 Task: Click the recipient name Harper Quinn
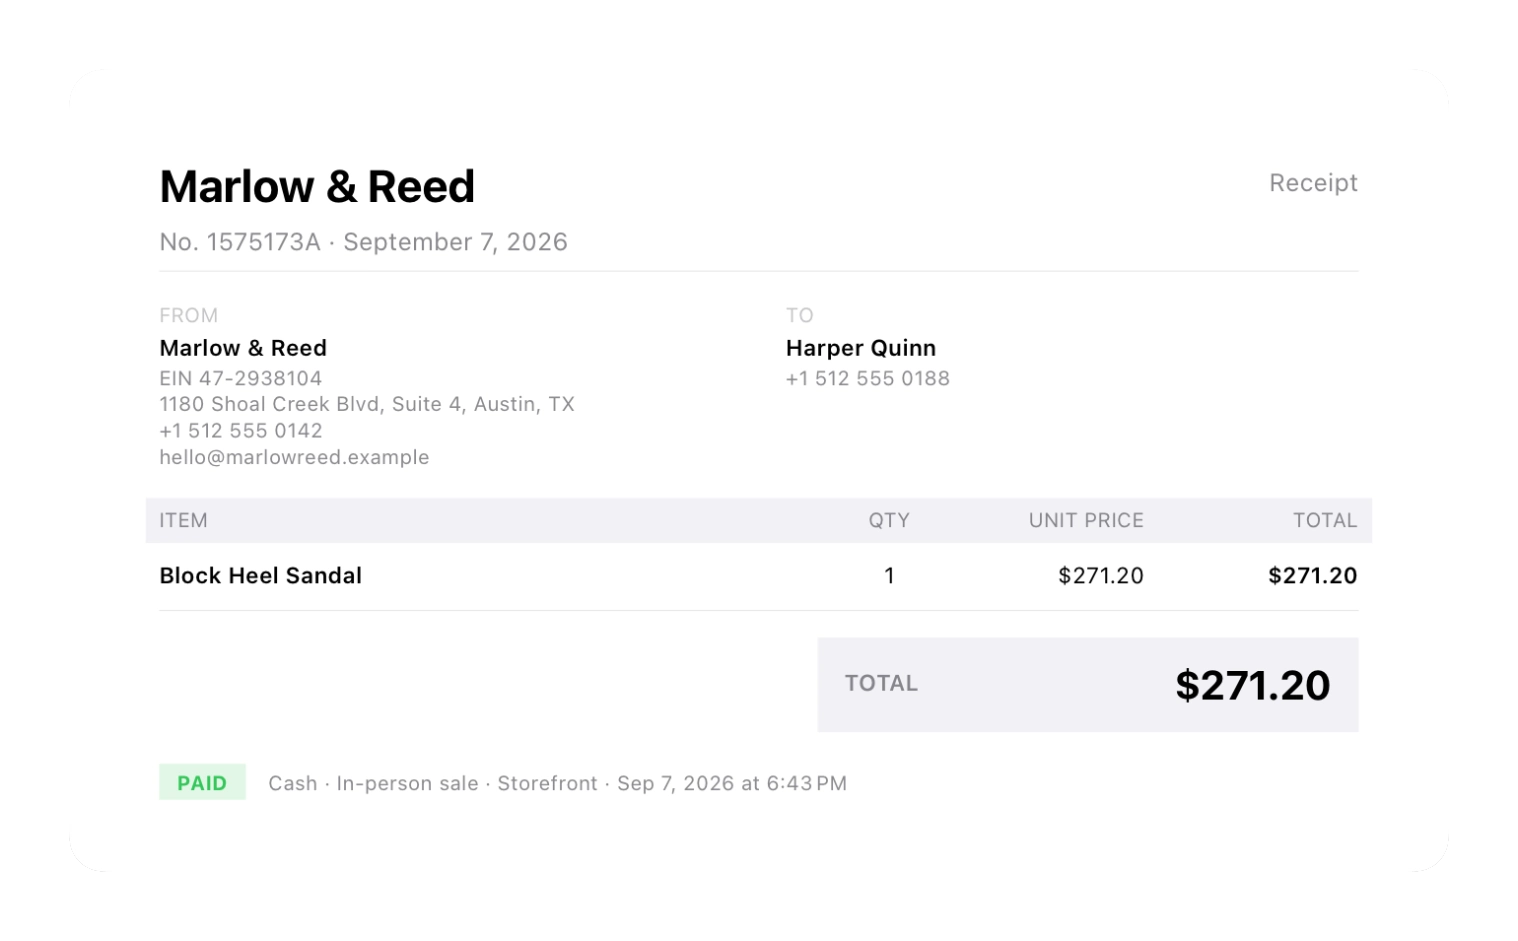861,348
